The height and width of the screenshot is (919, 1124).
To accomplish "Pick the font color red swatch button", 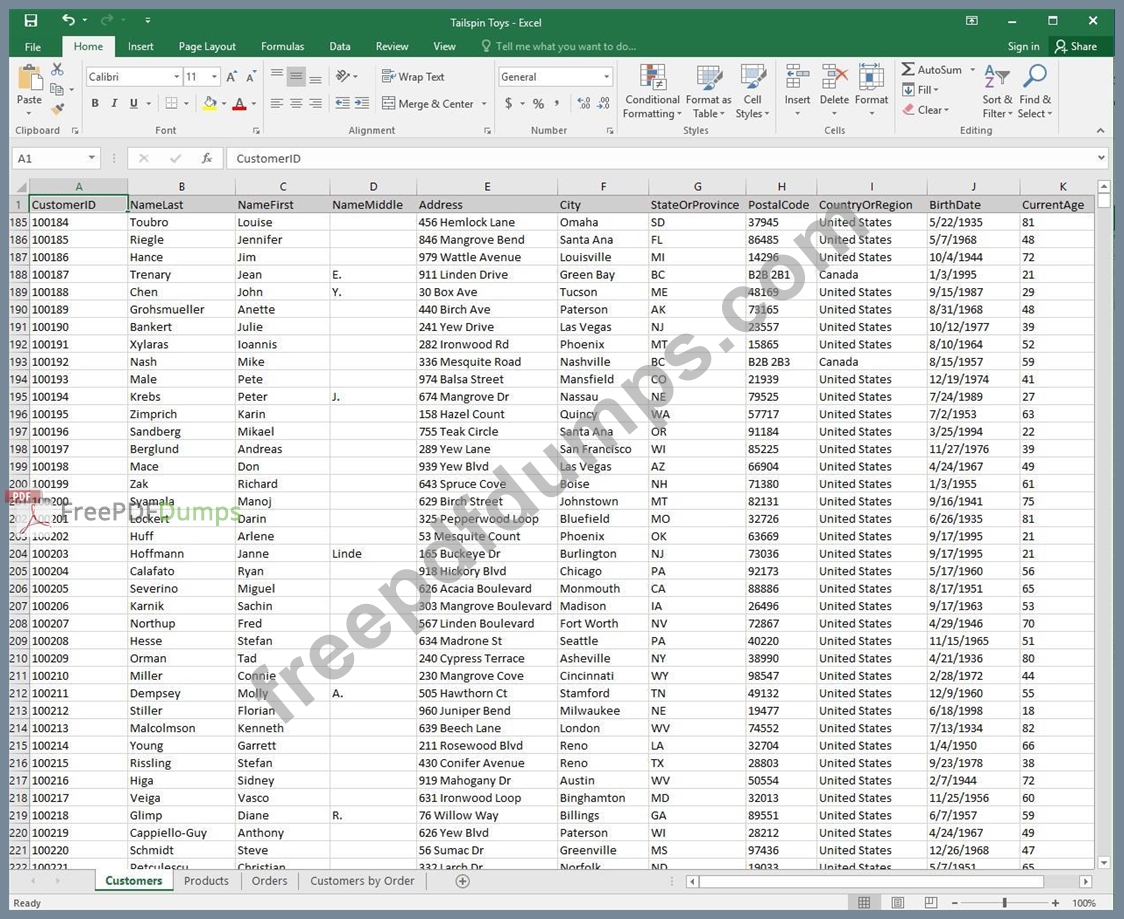I will point(239,104).
